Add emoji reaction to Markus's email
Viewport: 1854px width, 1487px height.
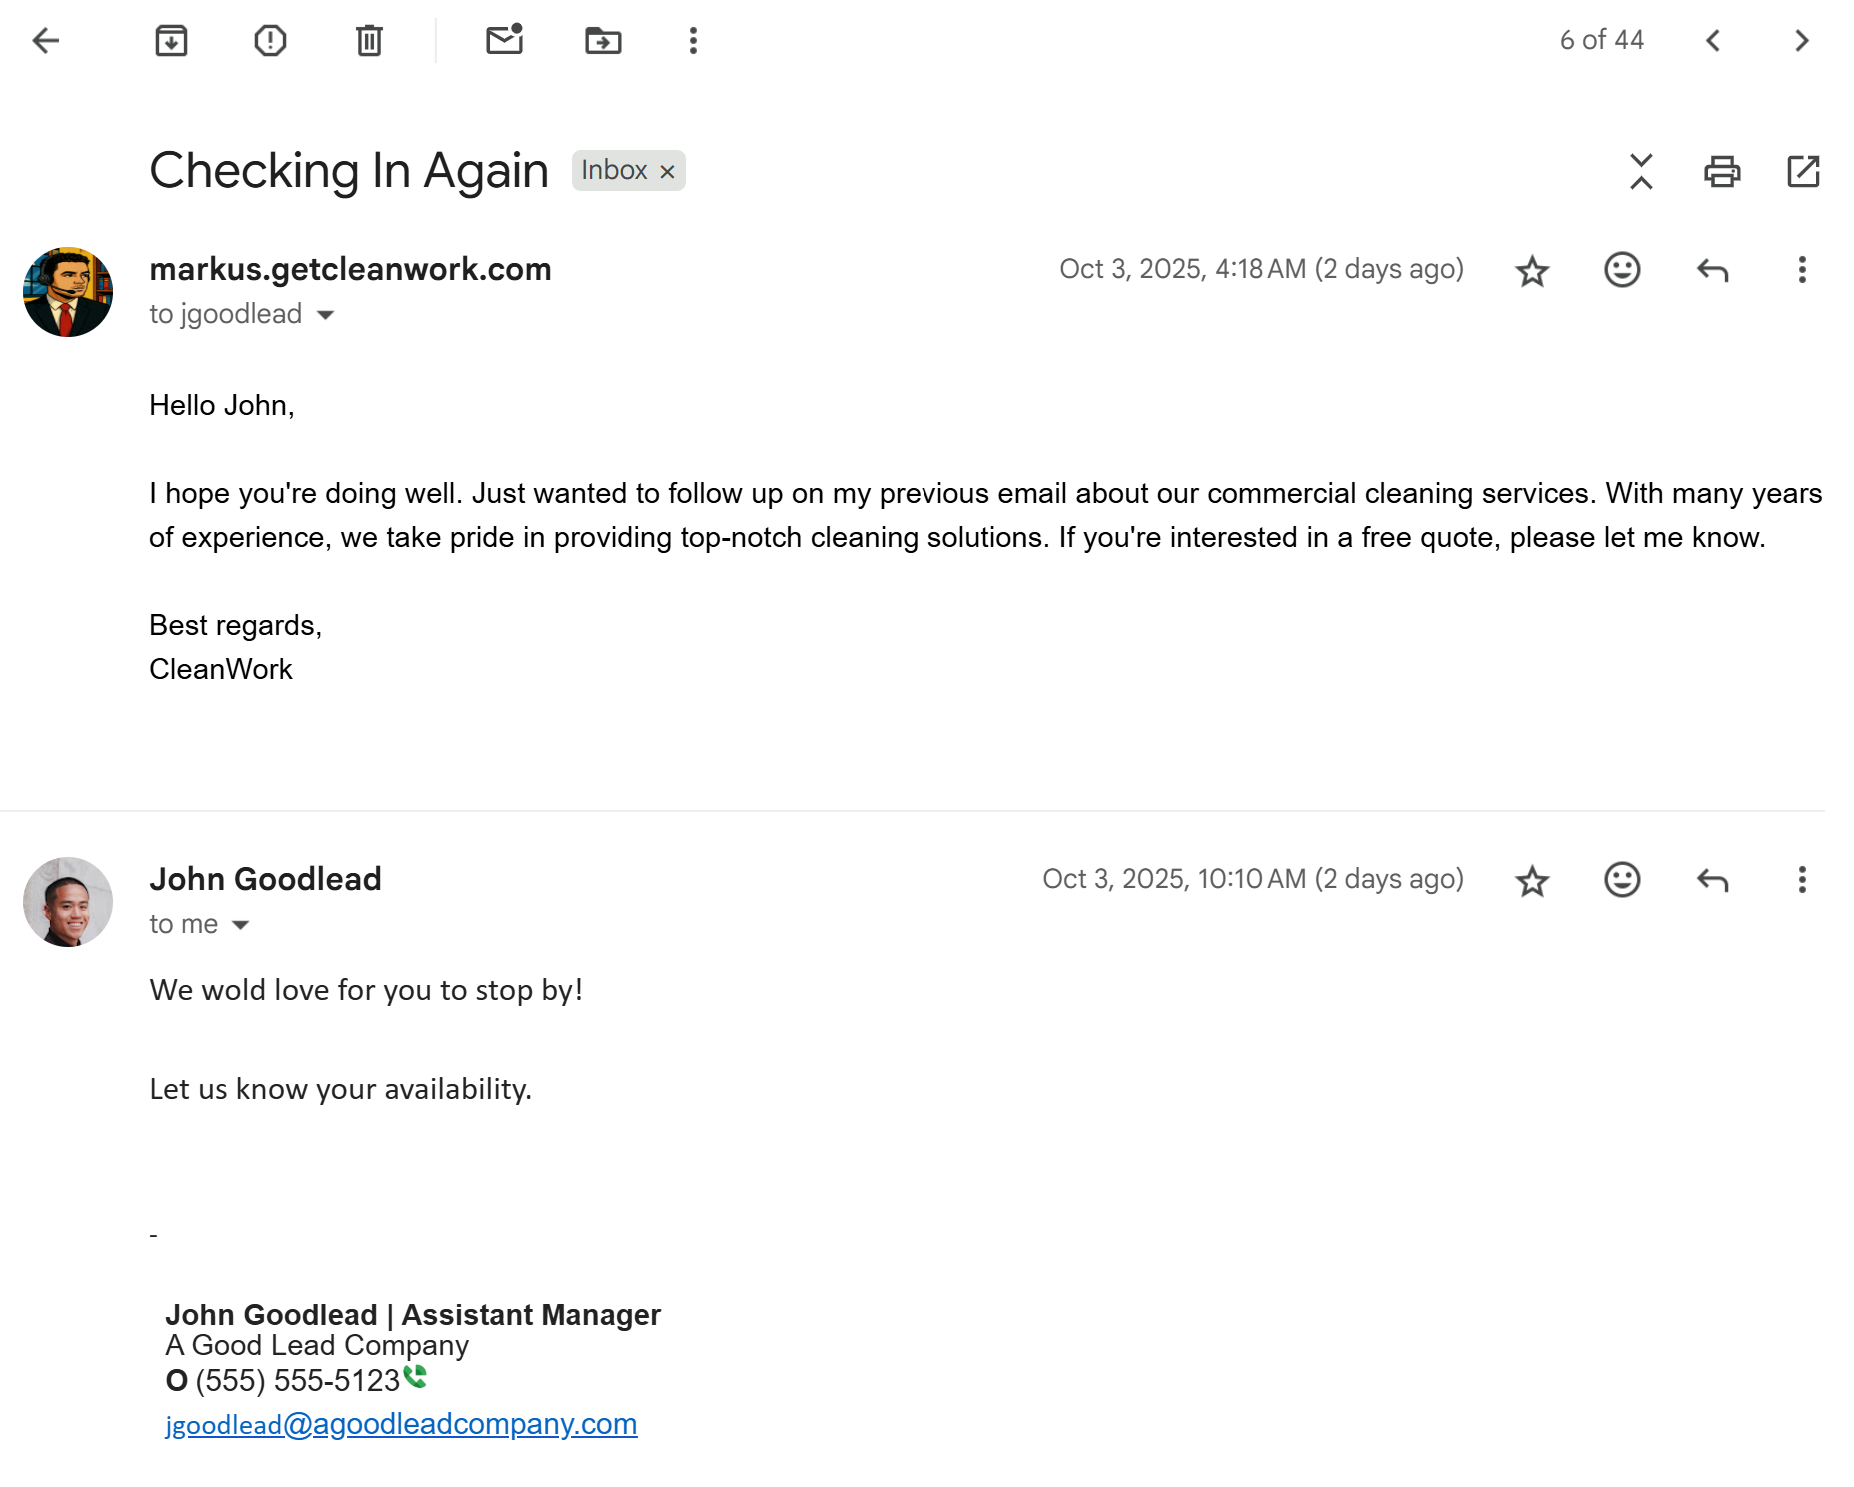pos(1621,270)
